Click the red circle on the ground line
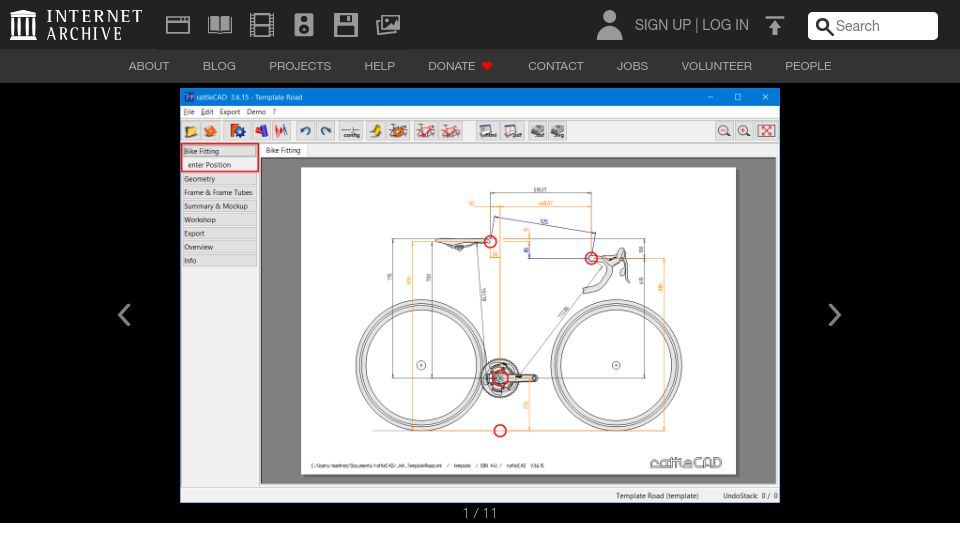The height and width of the screenshot is (540, 960). pos(500,431)
